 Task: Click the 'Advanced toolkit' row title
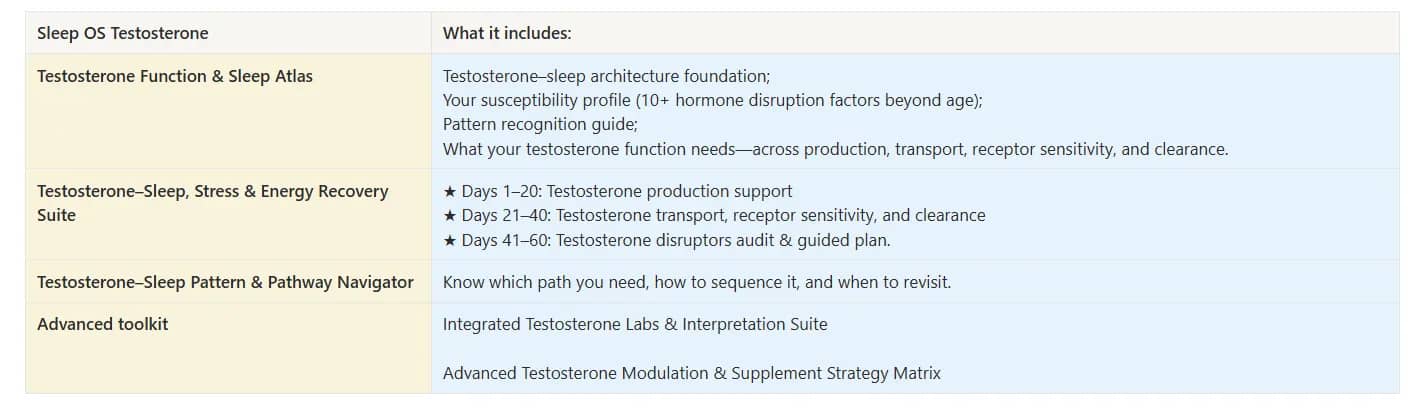[x=103, y=323]
